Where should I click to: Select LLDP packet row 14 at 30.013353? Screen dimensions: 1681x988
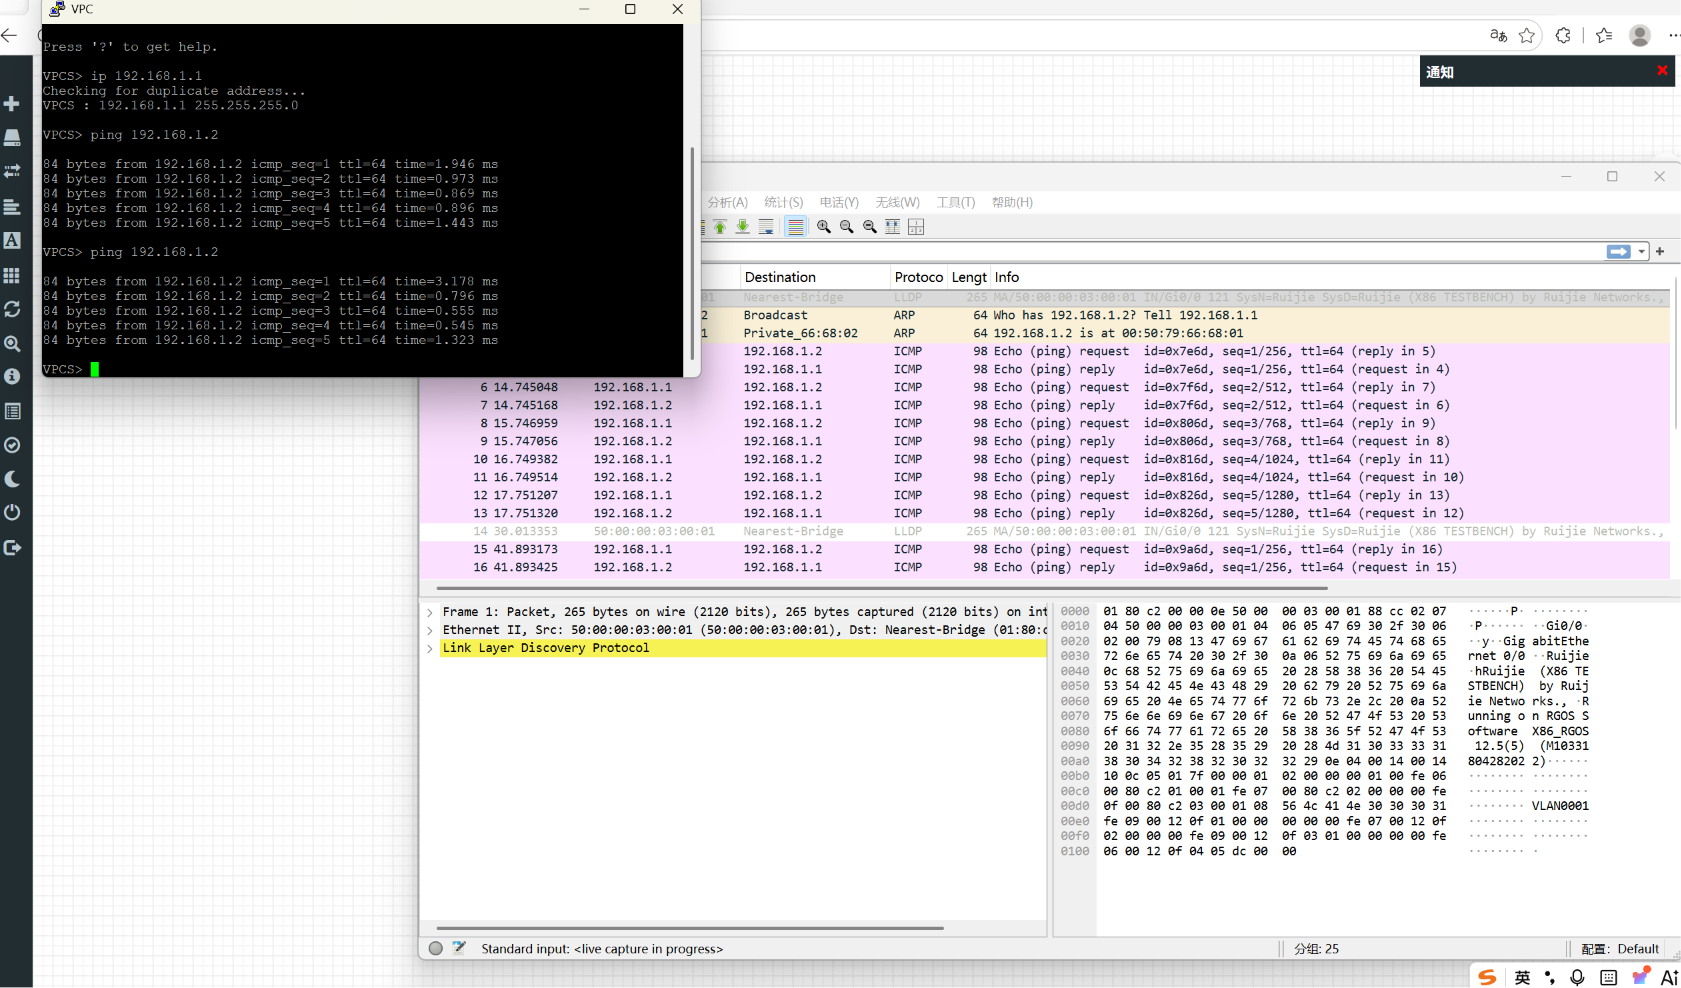coord(1045,531)
